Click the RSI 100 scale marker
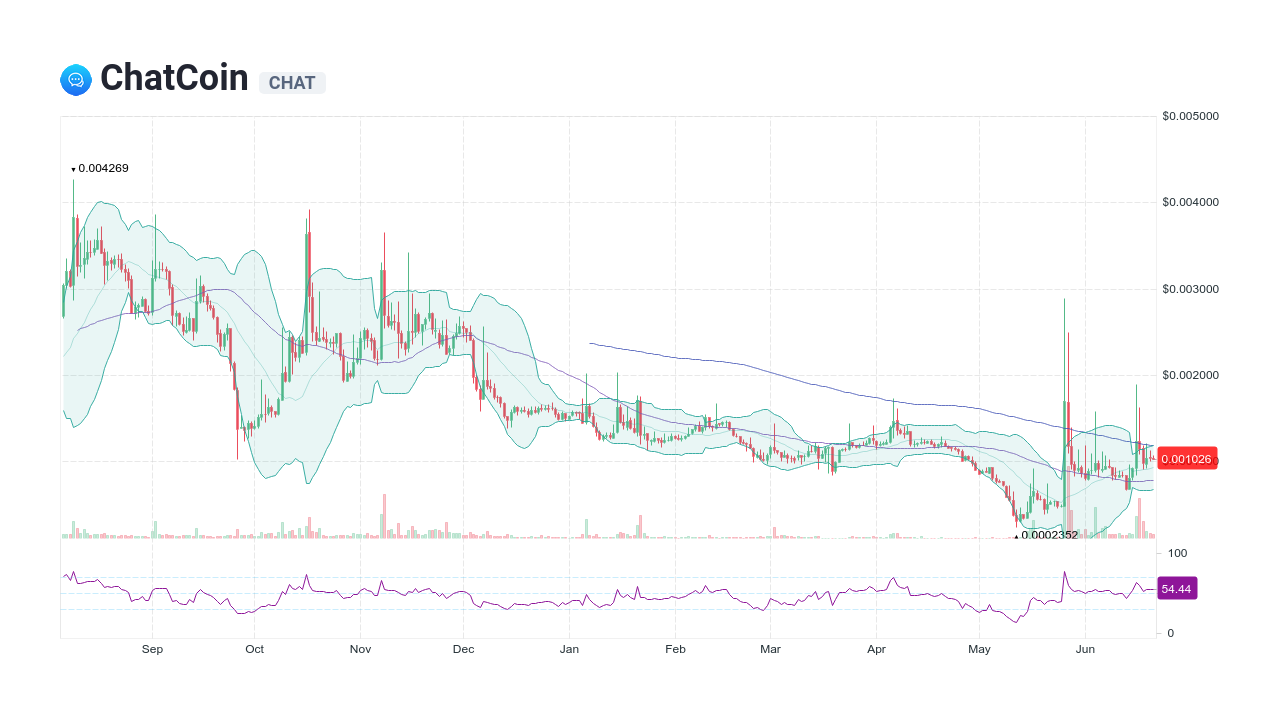Image resolution: width=1280 pixels, height=720 pixels. [1176, 552]
